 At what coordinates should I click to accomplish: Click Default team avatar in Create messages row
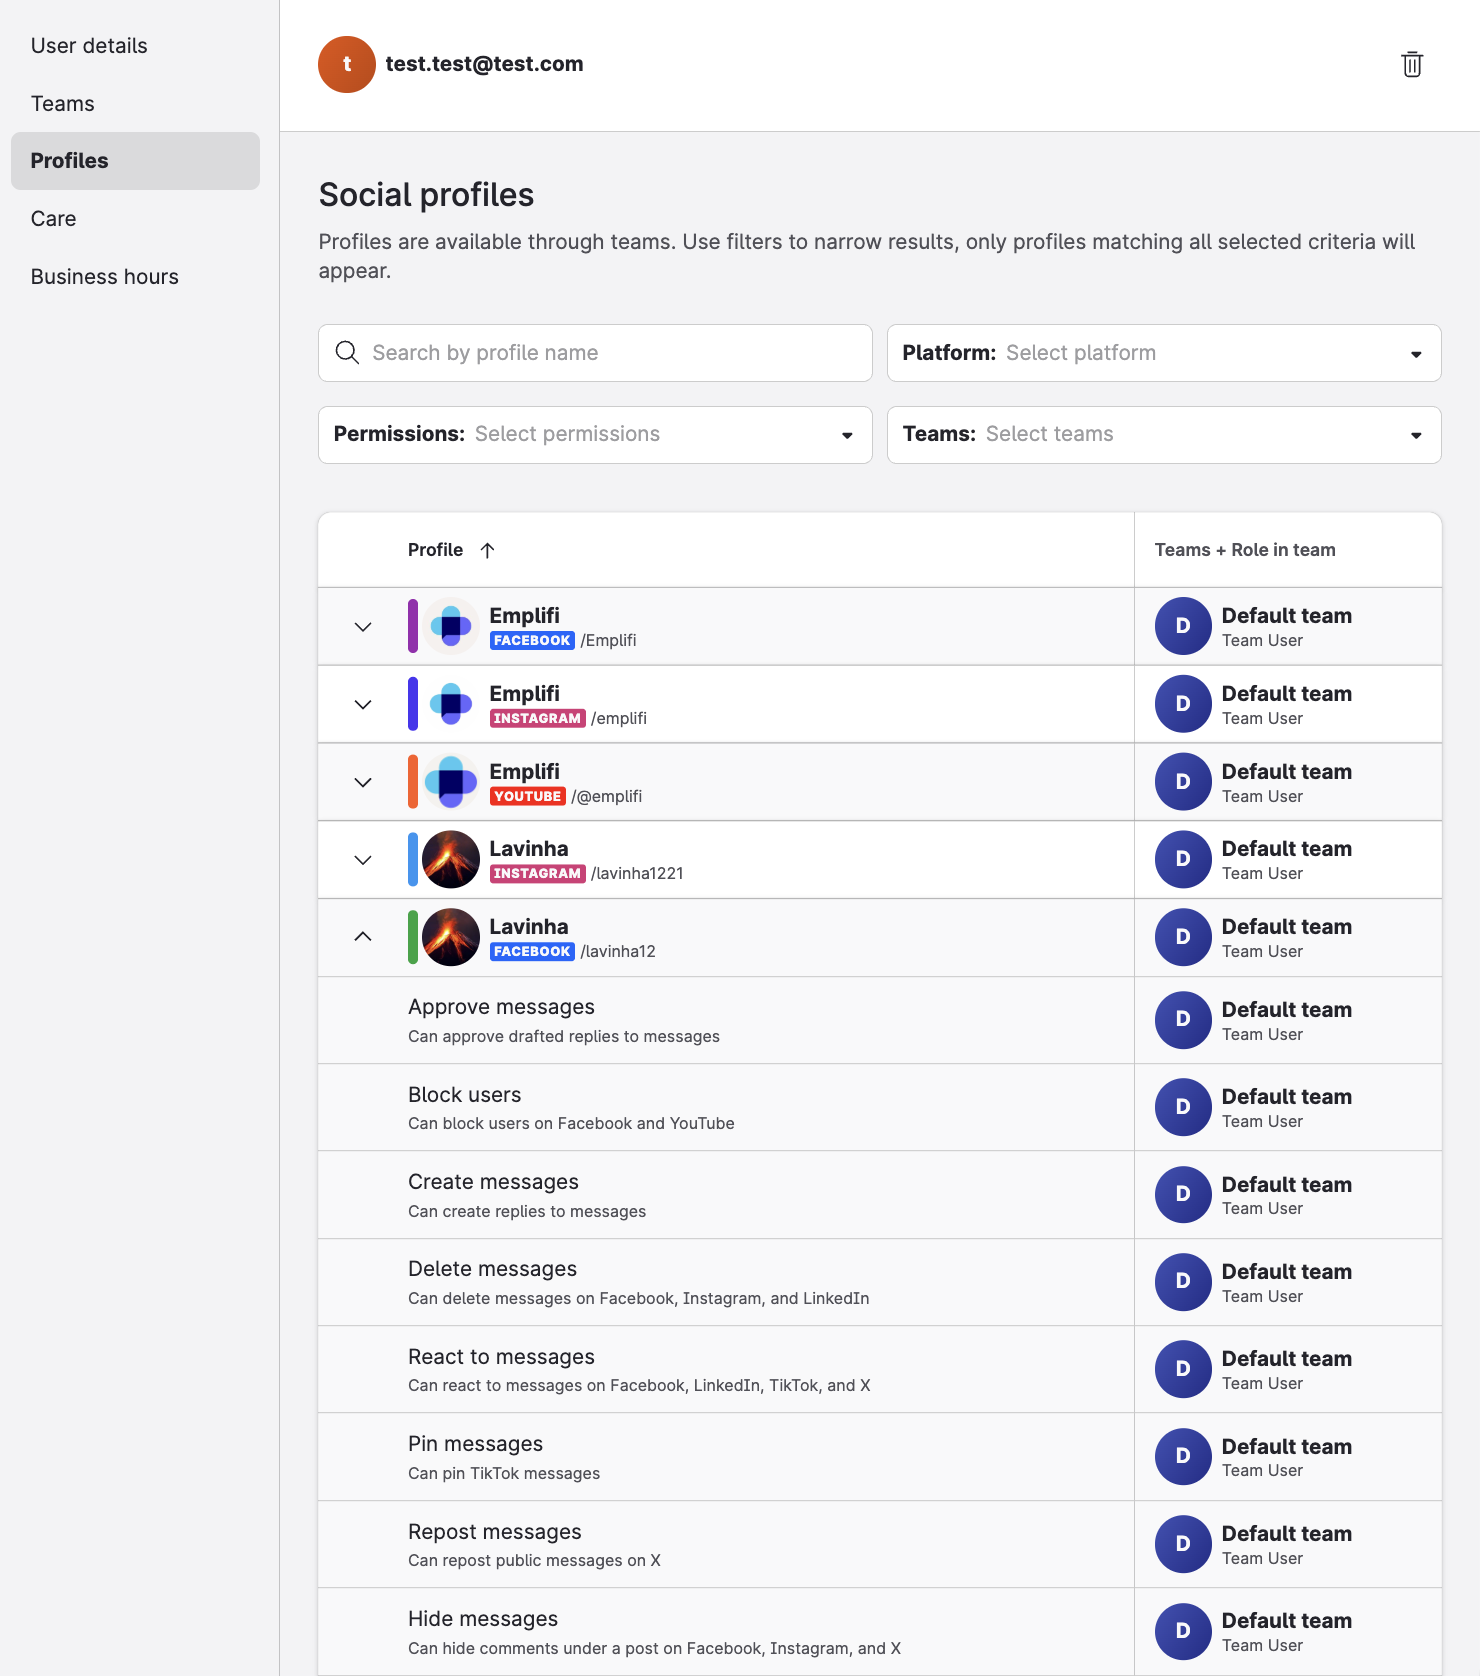pos(1183,1194)
